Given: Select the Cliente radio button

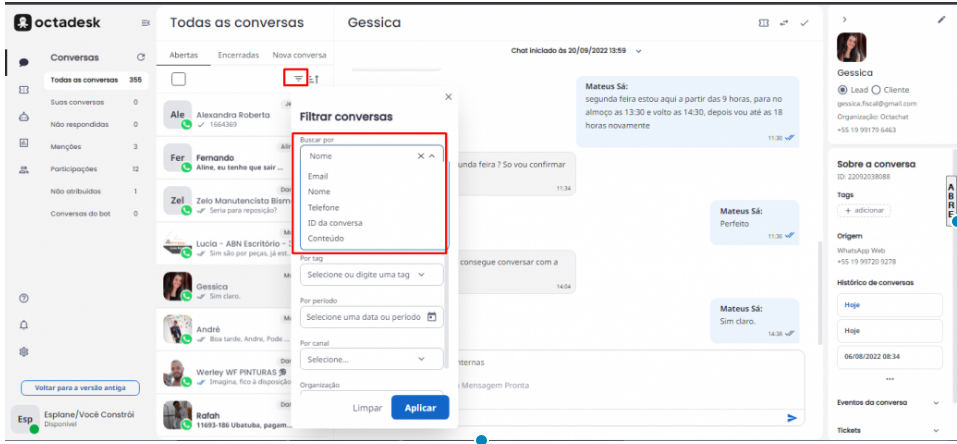Looking at the screenshot, I should pos(877,89).
